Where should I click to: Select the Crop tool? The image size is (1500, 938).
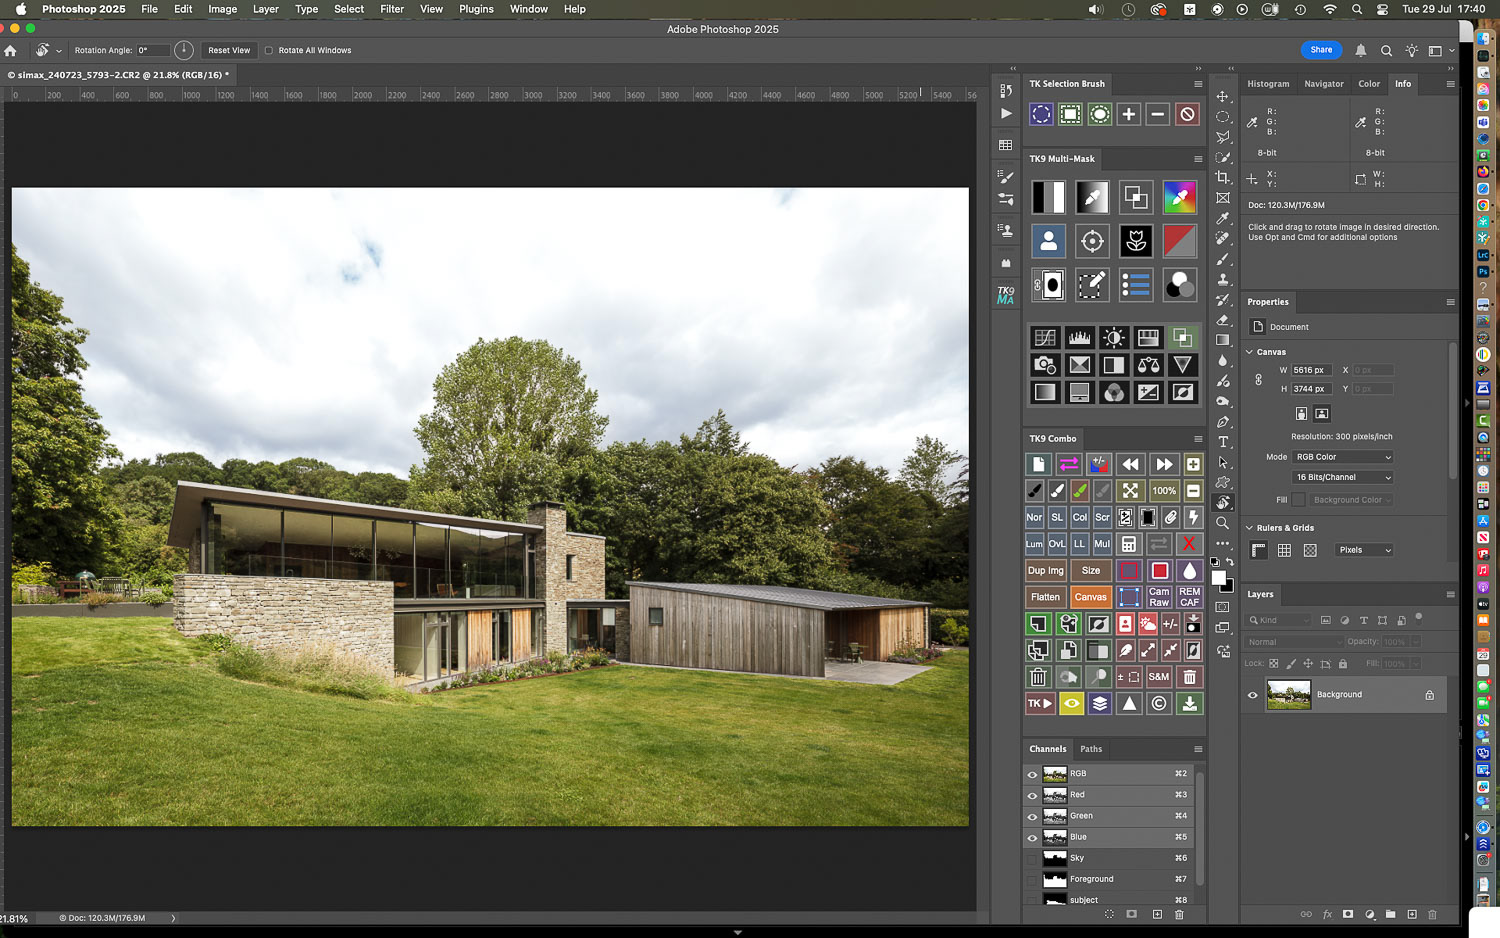point(1222,178)
